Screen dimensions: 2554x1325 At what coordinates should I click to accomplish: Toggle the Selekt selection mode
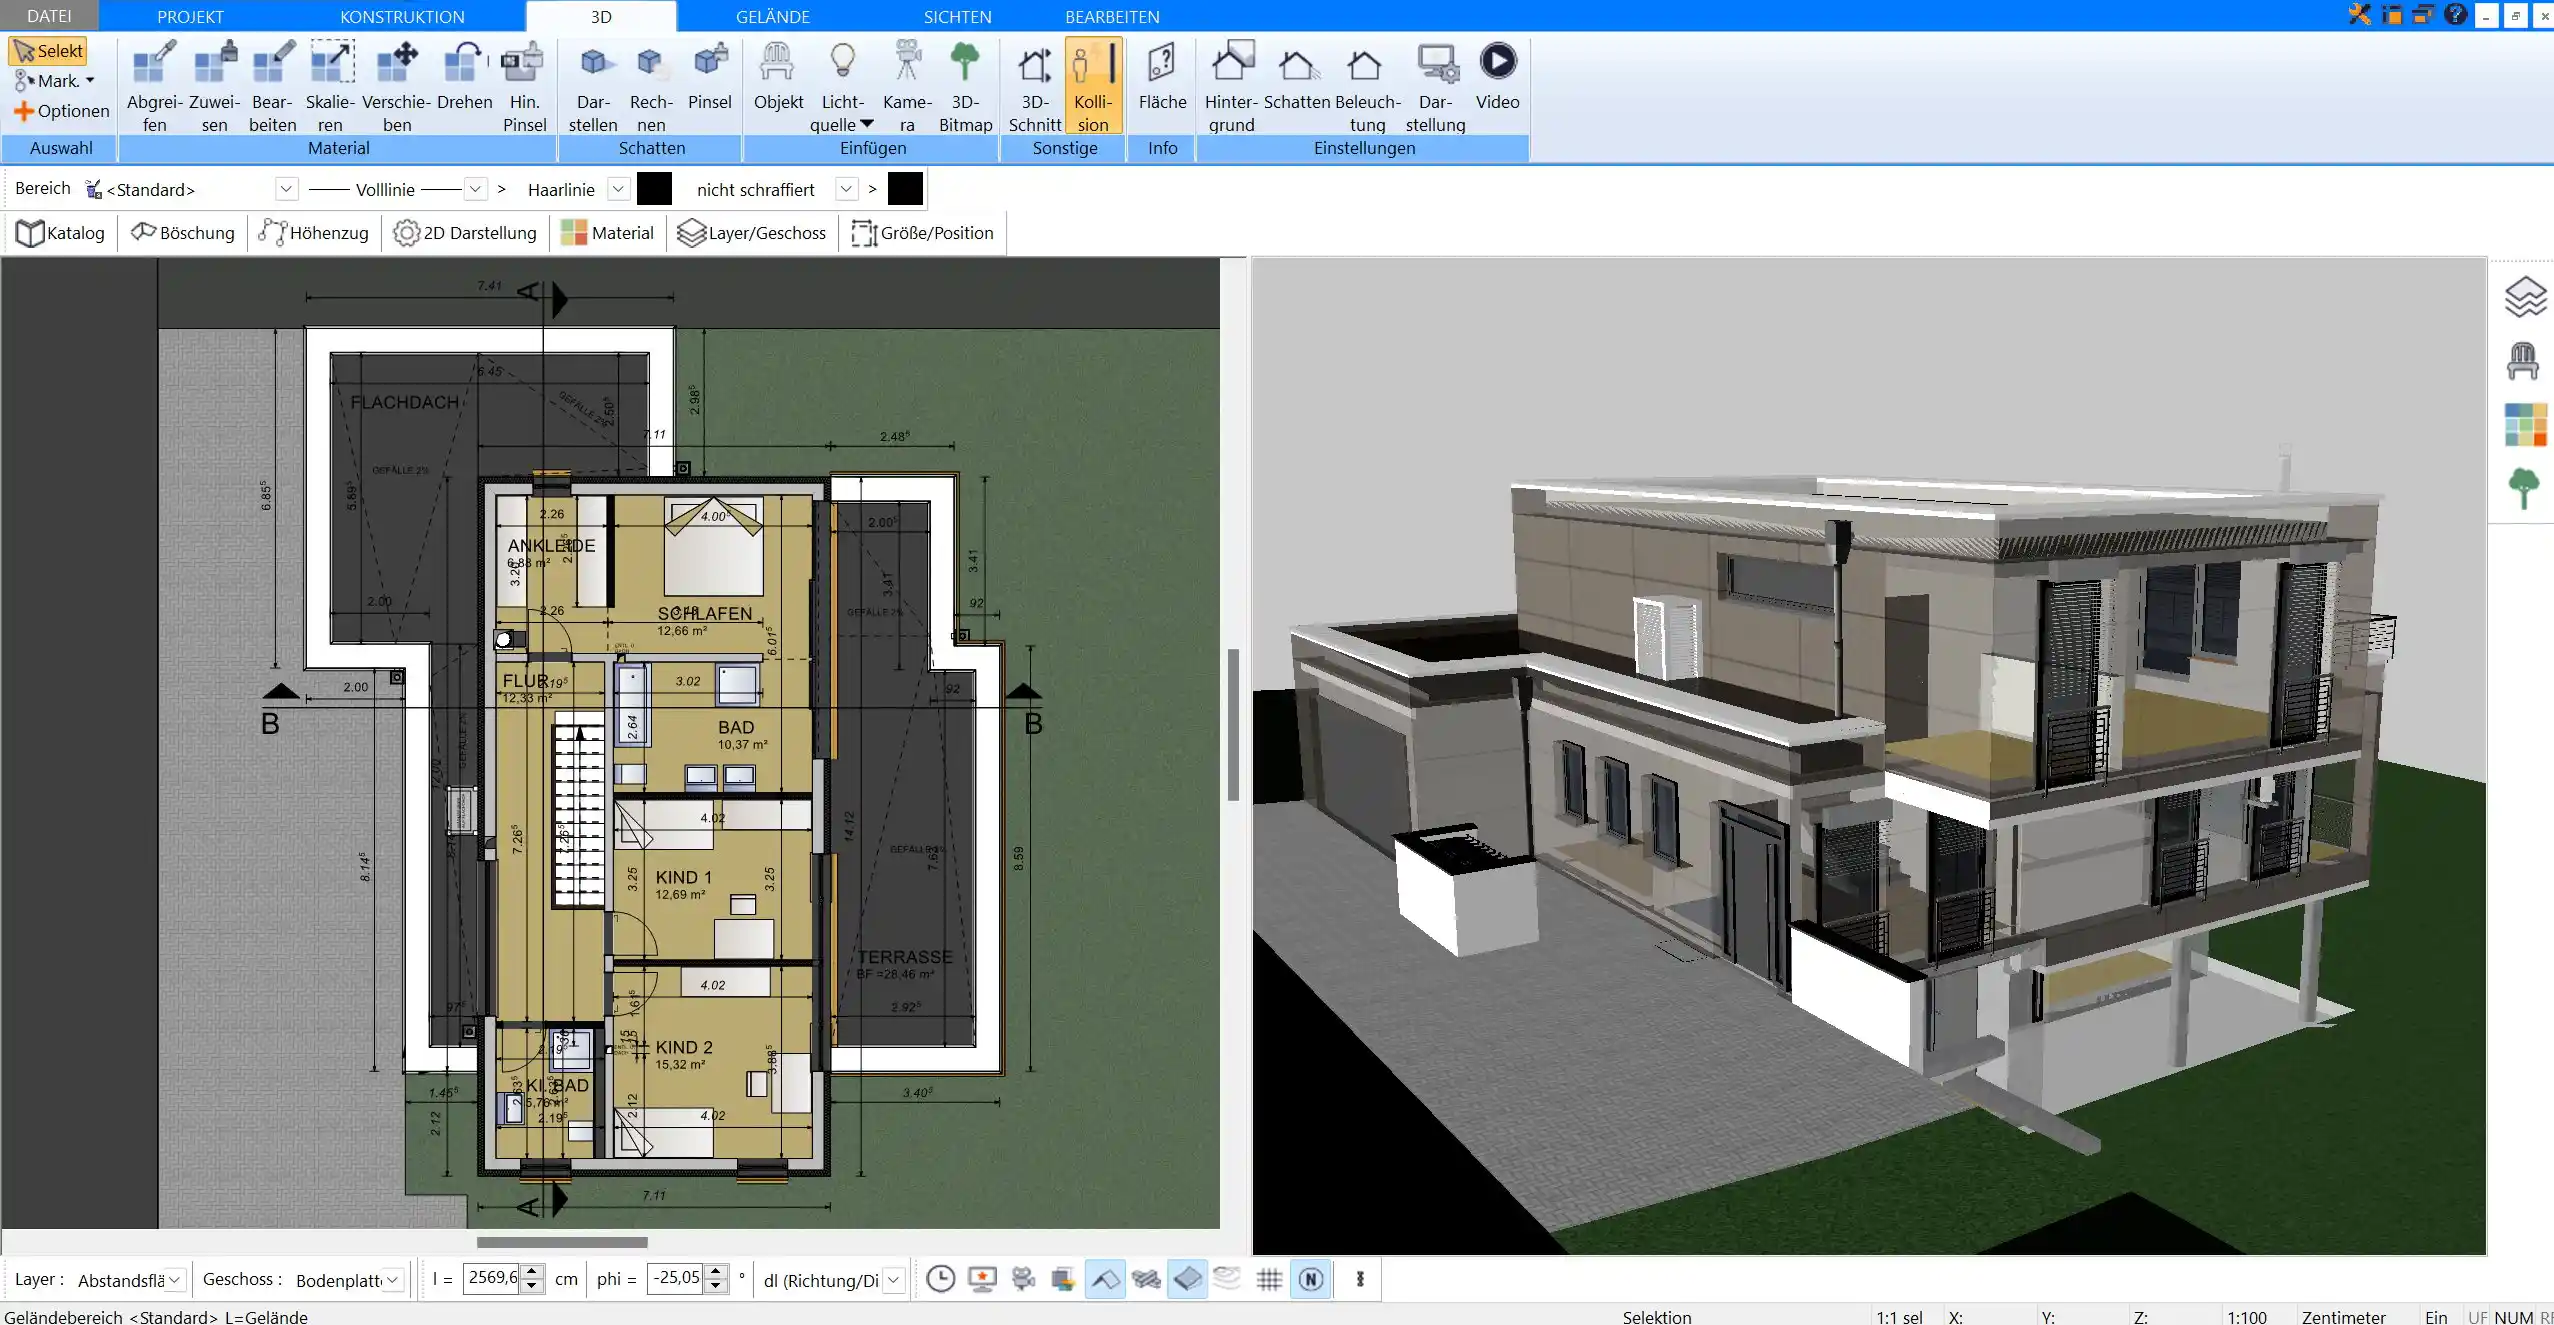tap(48, 51)
